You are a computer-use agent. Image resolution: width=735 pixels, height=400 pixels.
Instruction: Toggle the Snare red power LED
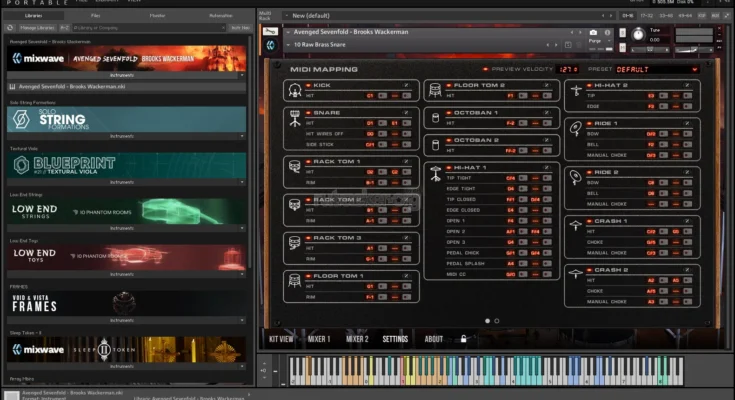pos(308,113)
